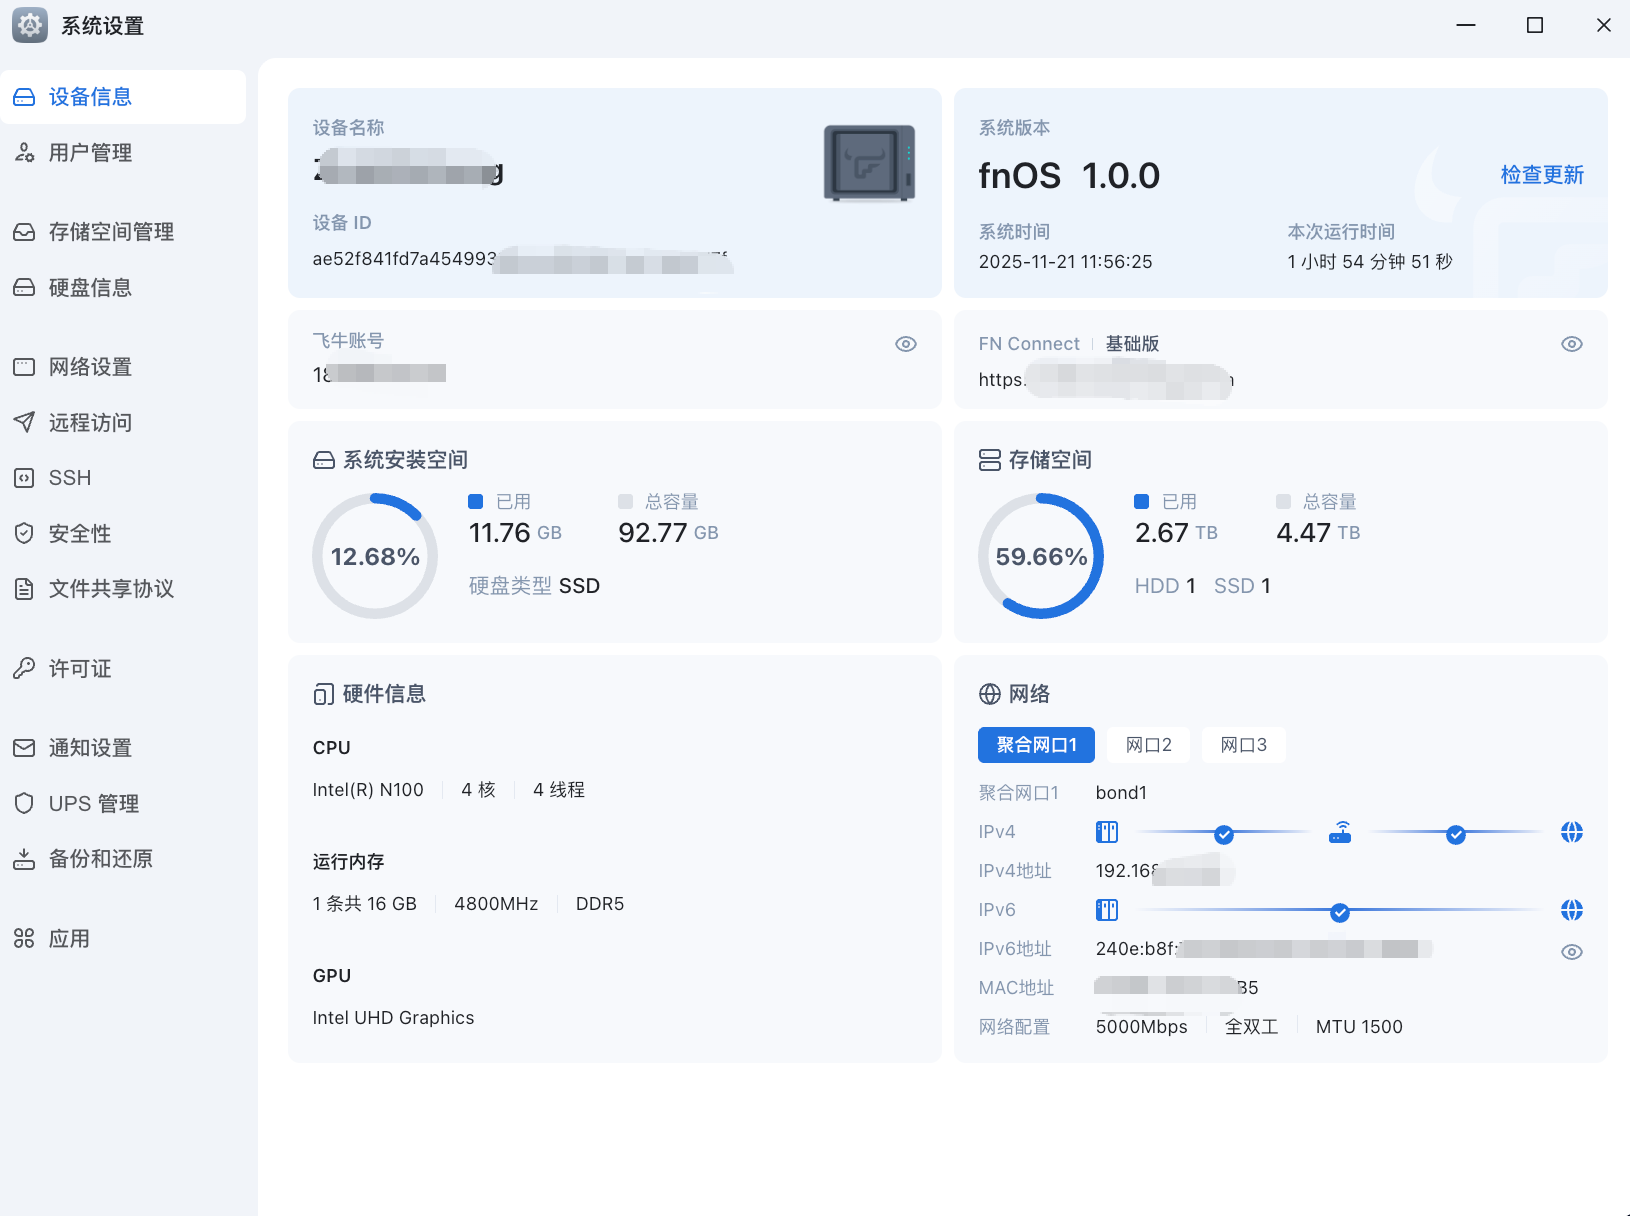Image resolution: width=1630 pixels, height=1216 pixels.
Task: Open 文件共享协议 settings page
Action: 111,589
